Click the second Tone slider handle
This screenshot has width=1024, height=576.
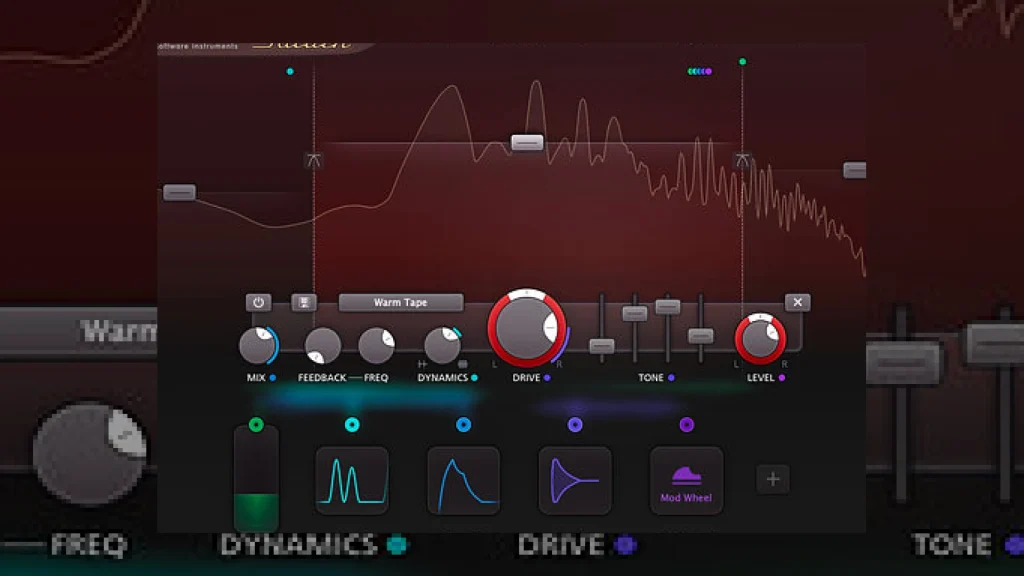pyautogui.click(x=634, y=314)
